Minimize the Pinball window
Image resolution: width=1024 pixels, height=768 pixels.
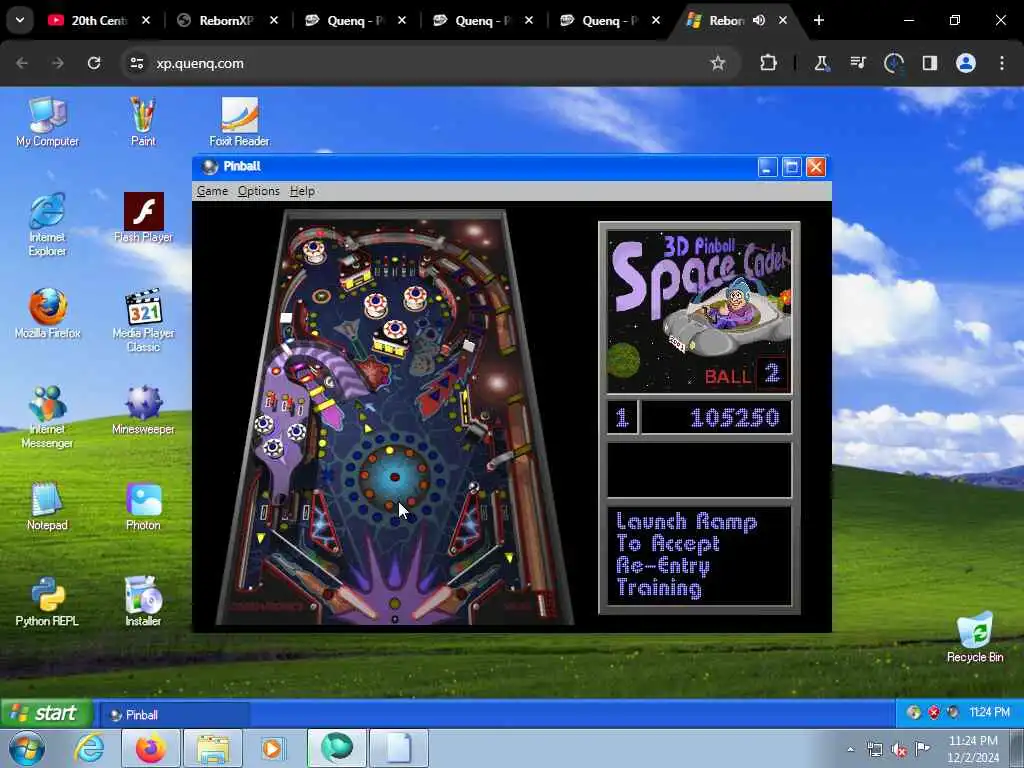click(x=767, y=167)
